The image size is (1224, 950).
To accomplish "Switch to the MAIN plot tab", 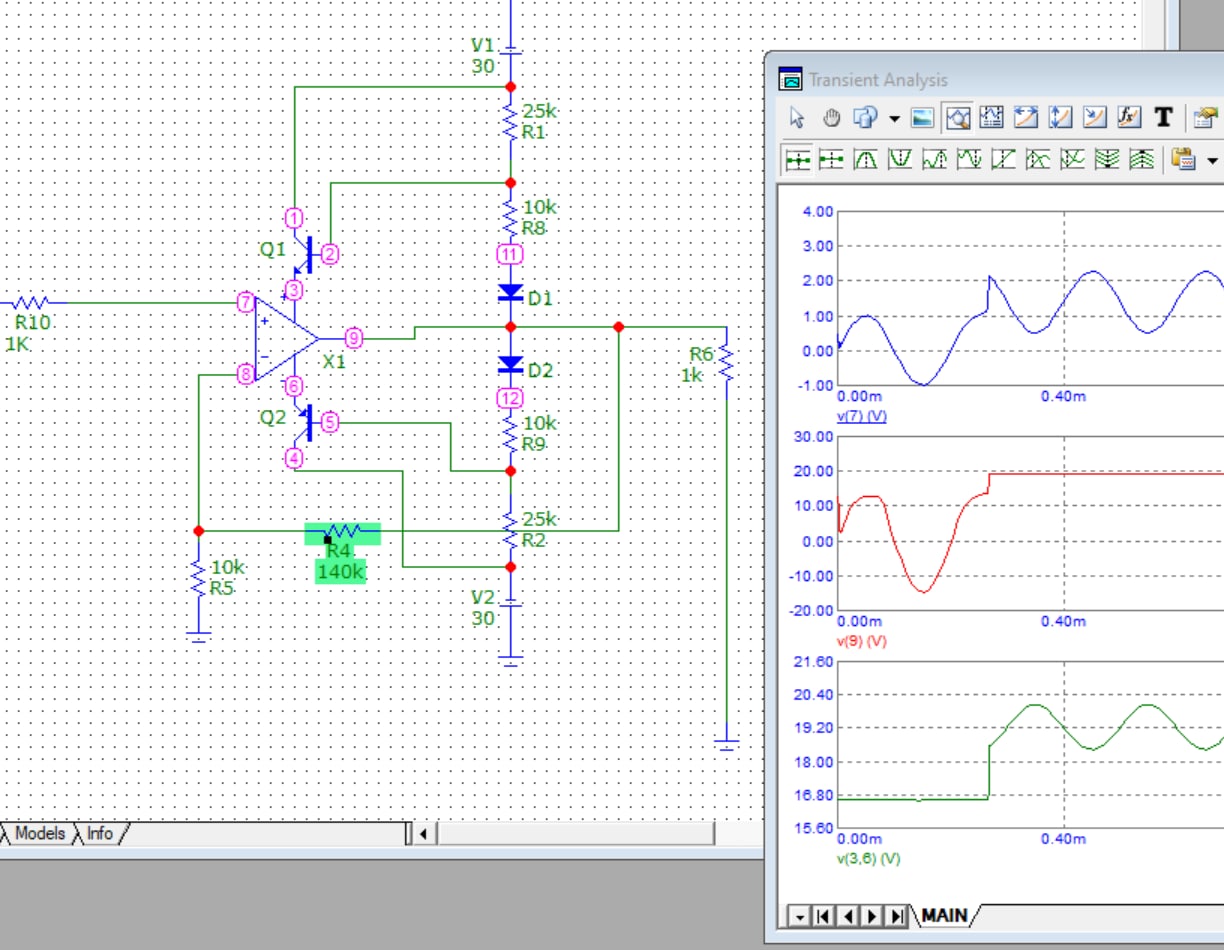I will [x=944, y=915].
